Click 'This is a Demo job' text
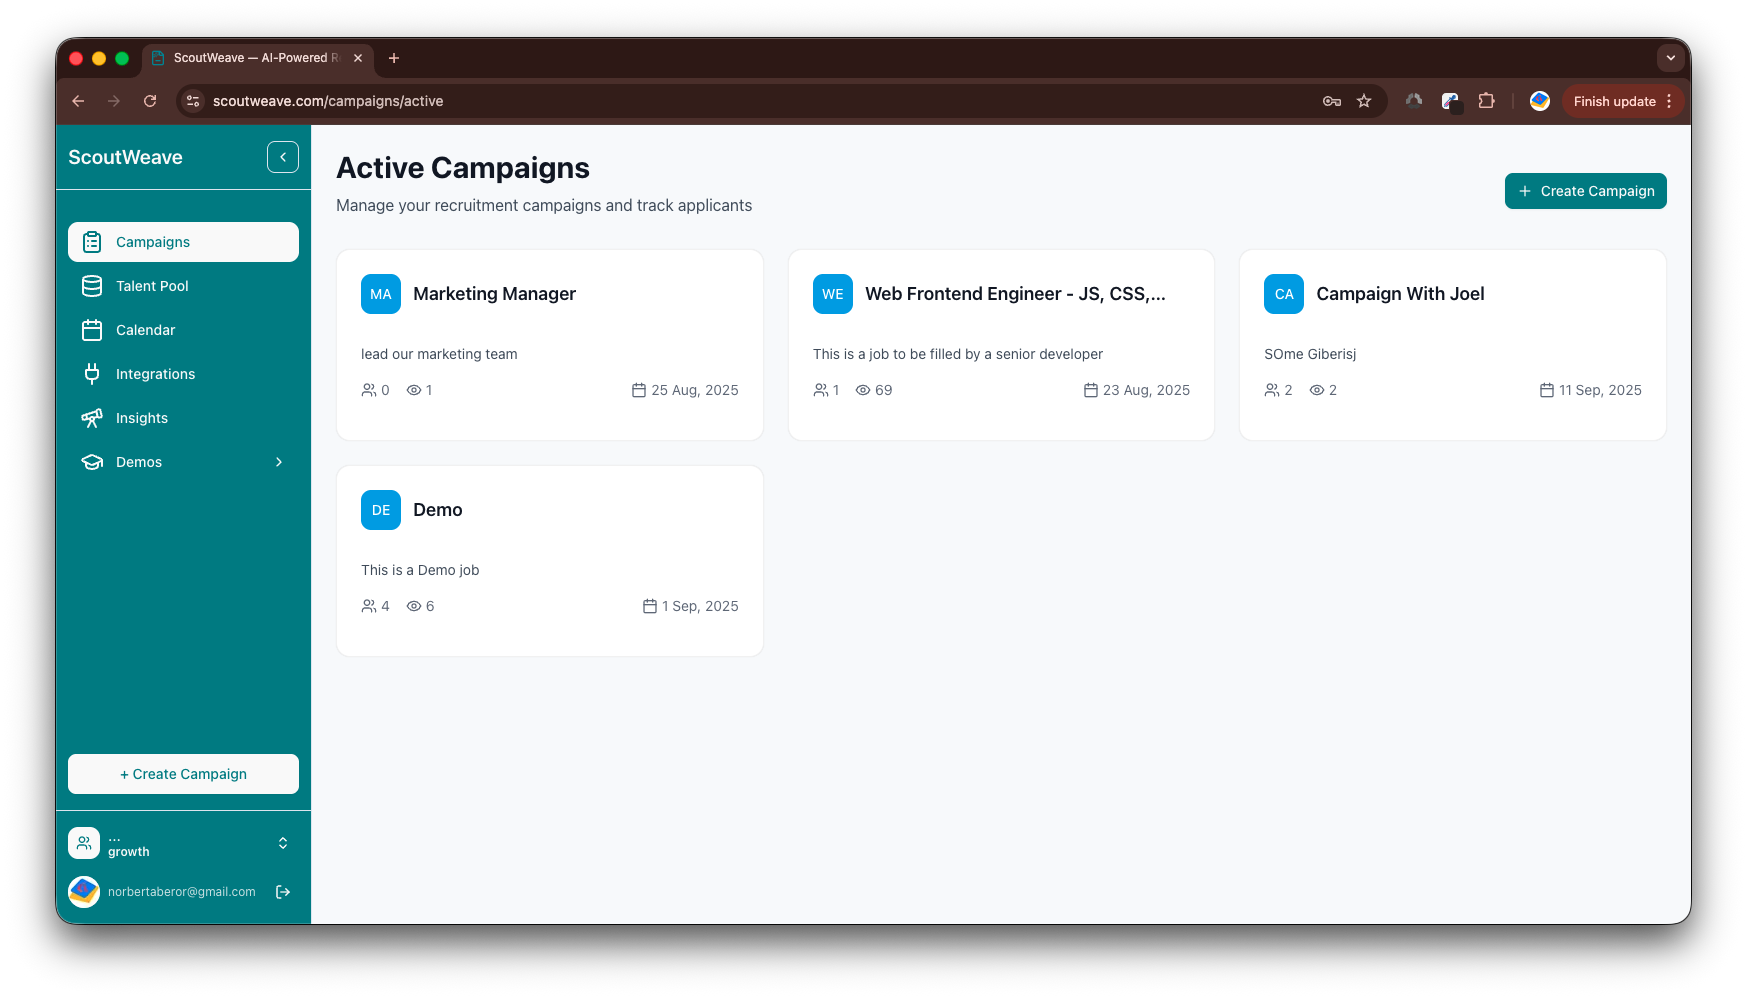 [x=420, y=570]
